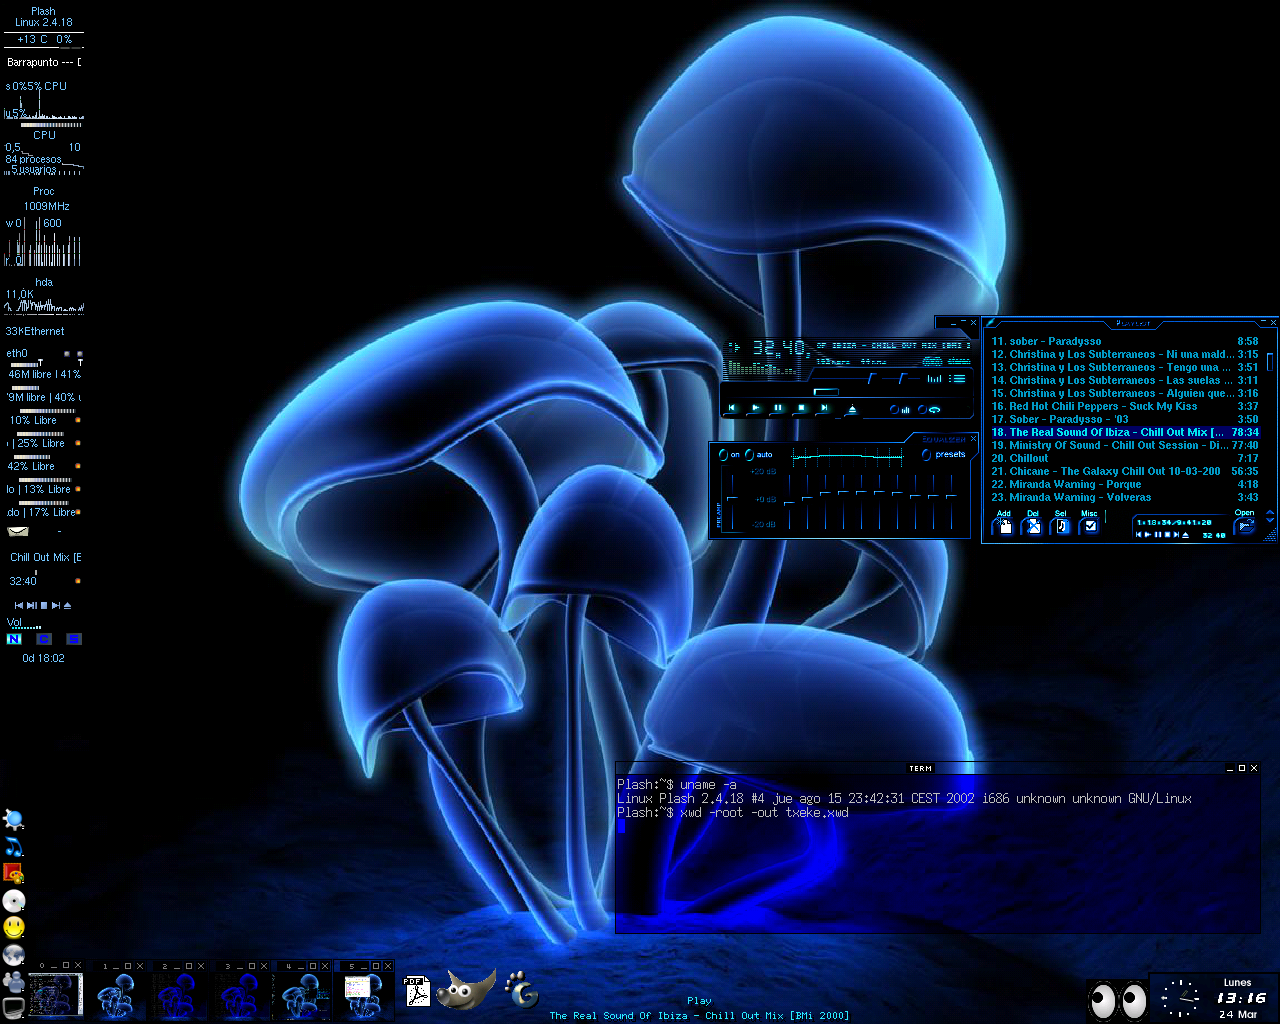Open the playlist Add menu
Viewport: 1280px width, 1024px height.
(x=1004, y=523)
